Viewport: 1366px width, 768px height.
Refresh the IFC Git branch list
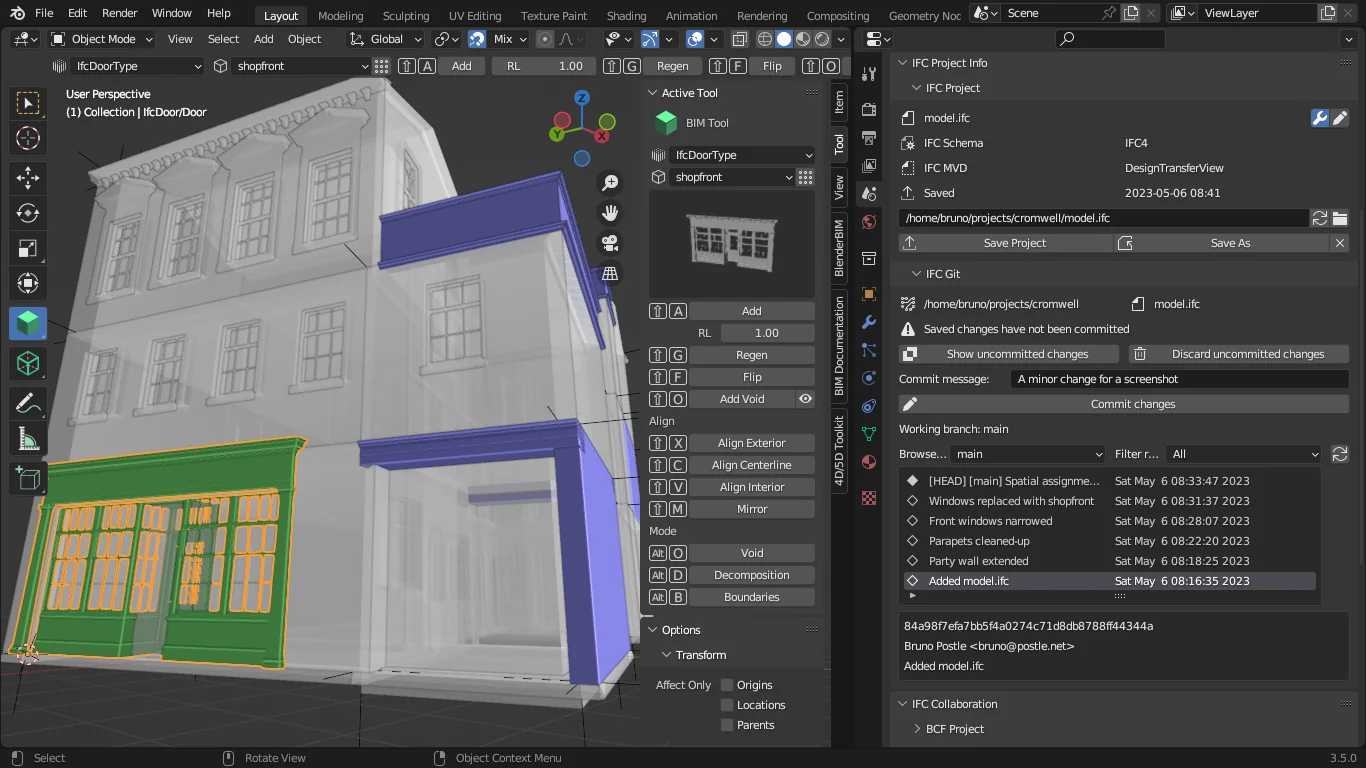coord(1340,454)
